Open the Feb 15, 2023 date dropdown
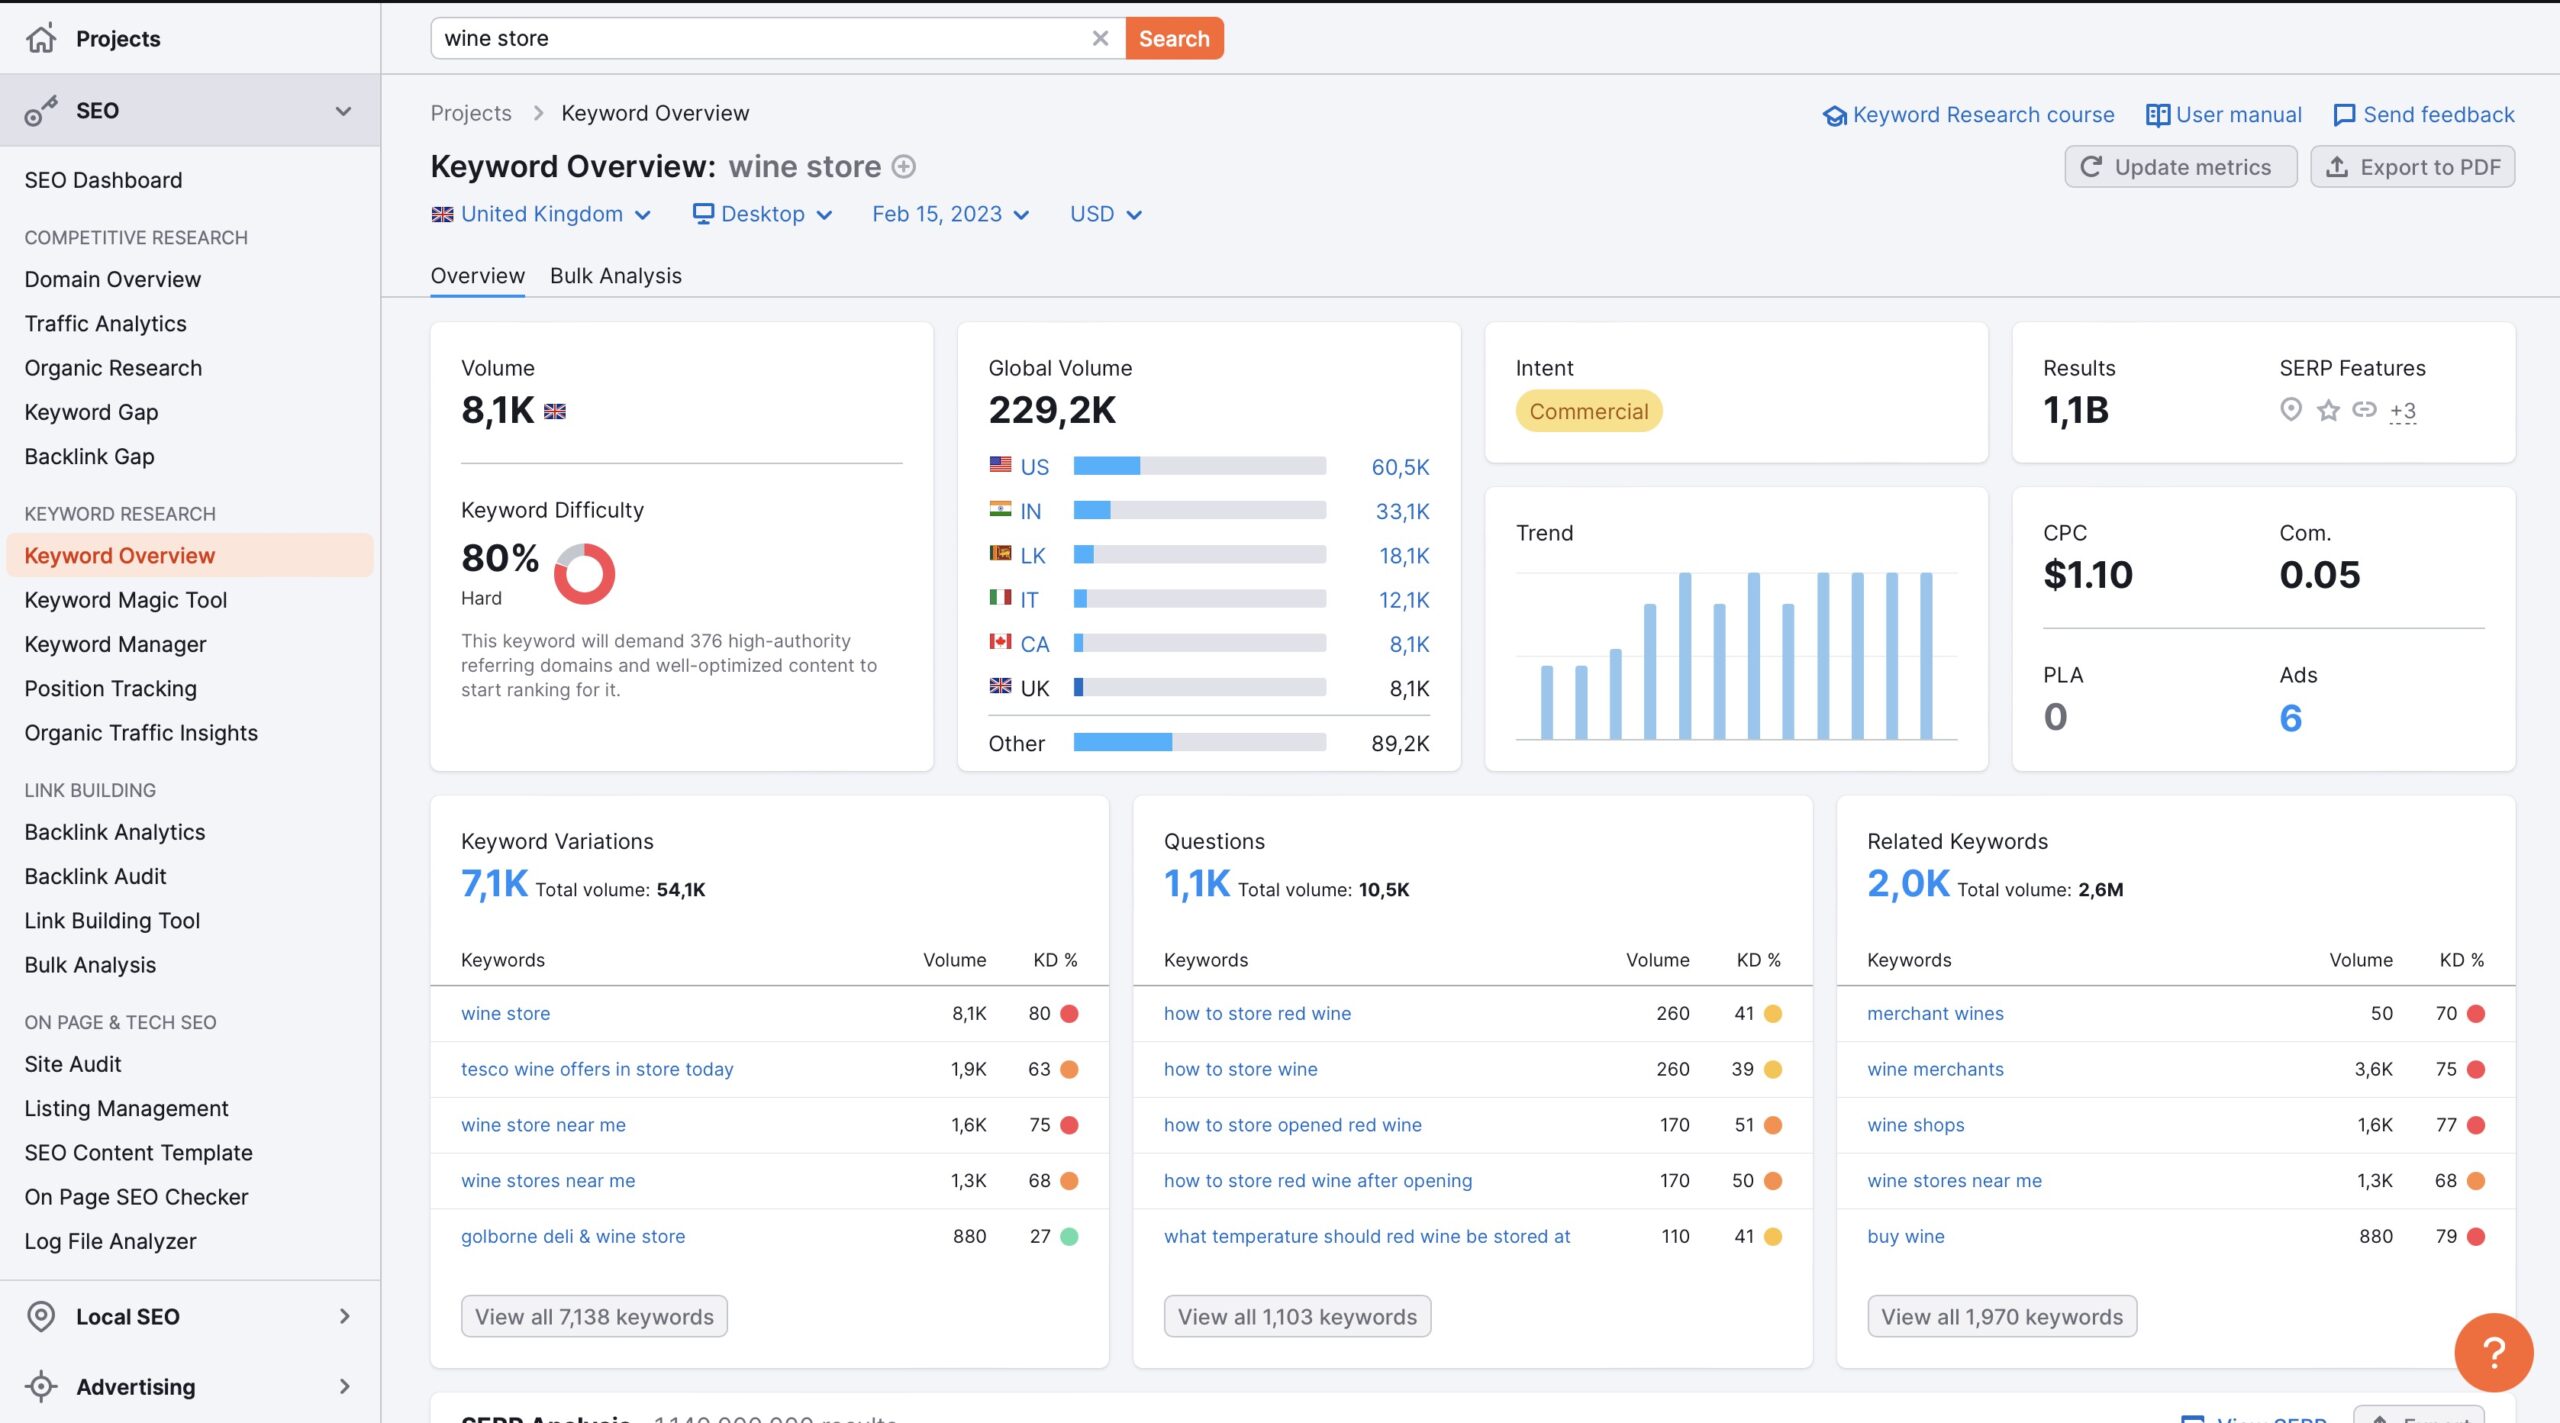This screenshot has width=2560, height=1423. [950, 214]
